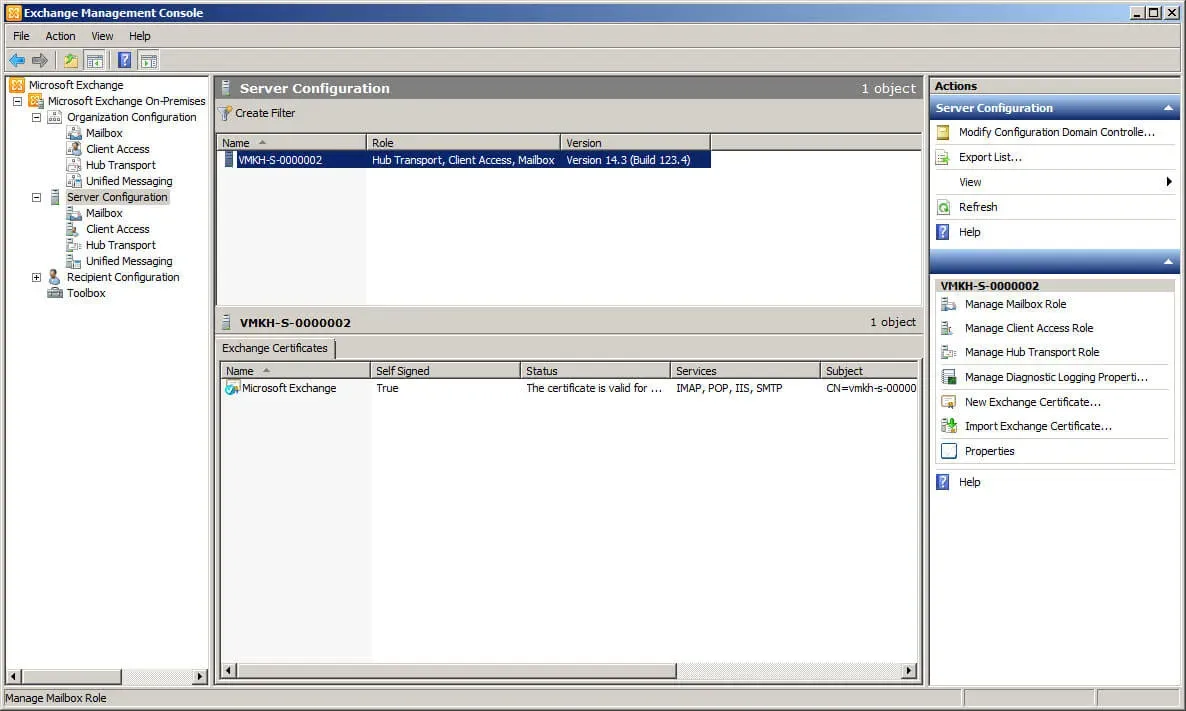Screen dimensions: 1186x711
Task: Click the Create Filter funnel icon
Action: point(225,113)
